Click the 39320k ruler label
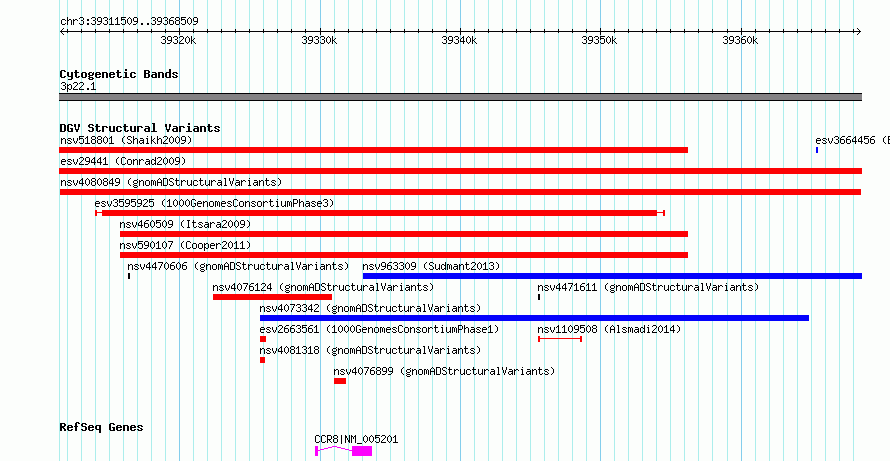890x461 pixels. (178, 40)
